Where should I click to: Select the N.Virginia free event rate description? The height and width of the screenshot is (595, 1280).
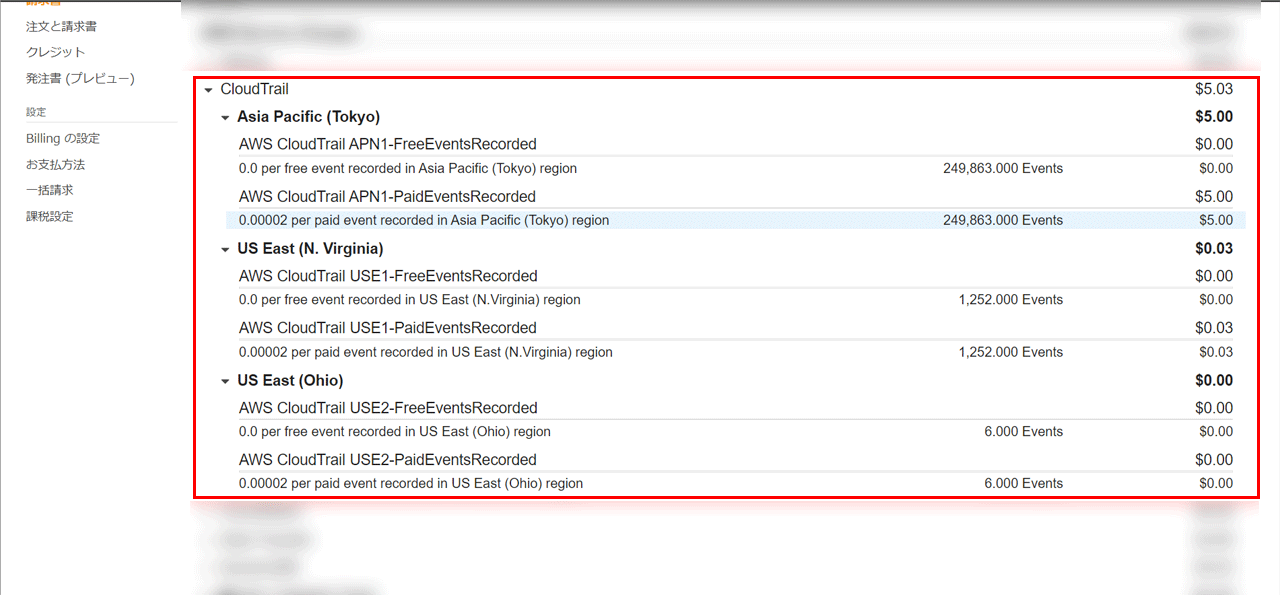click(410, 300)
